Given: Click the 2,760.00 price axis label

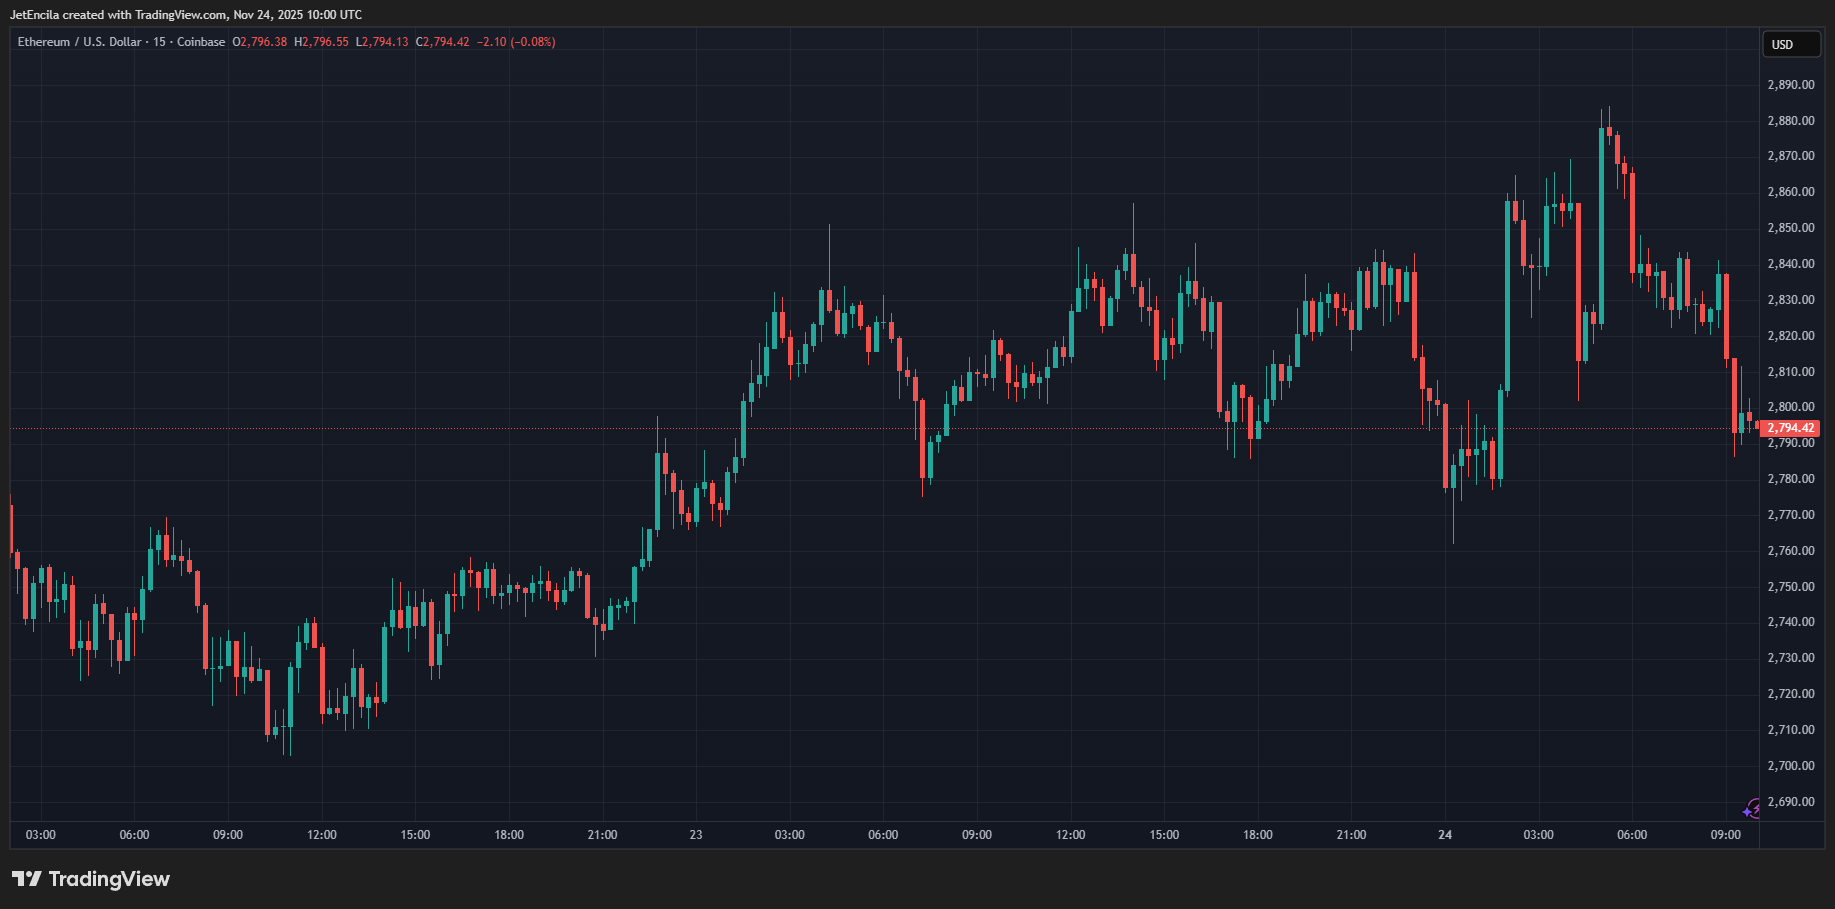Looking at the screenshot, I should click(x=1791, y=551).
